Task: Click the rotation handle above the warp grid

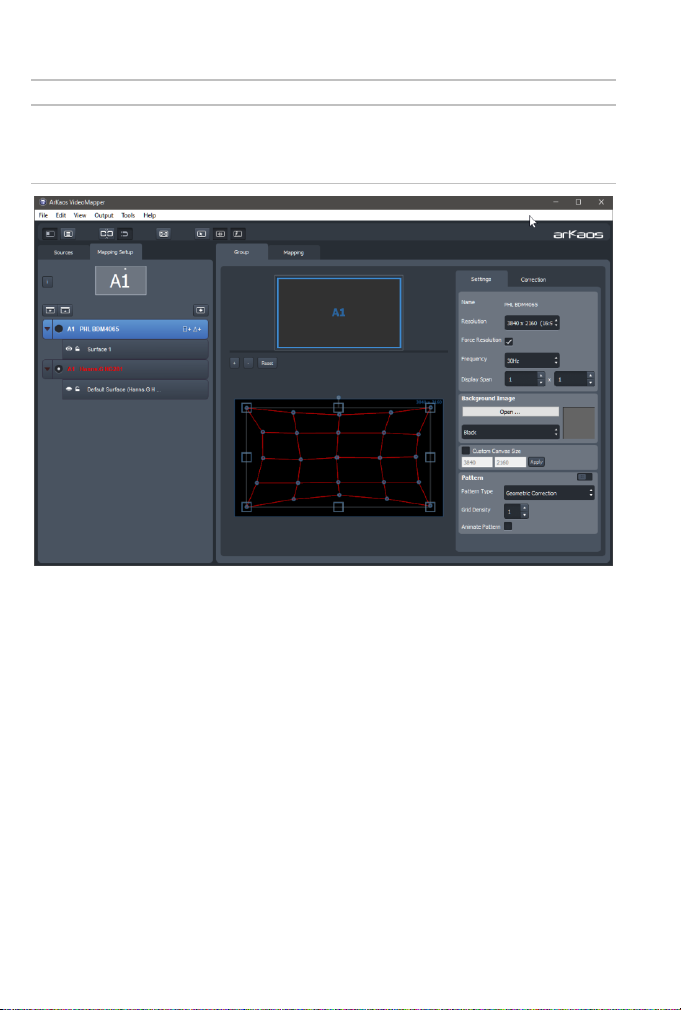Action: (x=338, y=397)
